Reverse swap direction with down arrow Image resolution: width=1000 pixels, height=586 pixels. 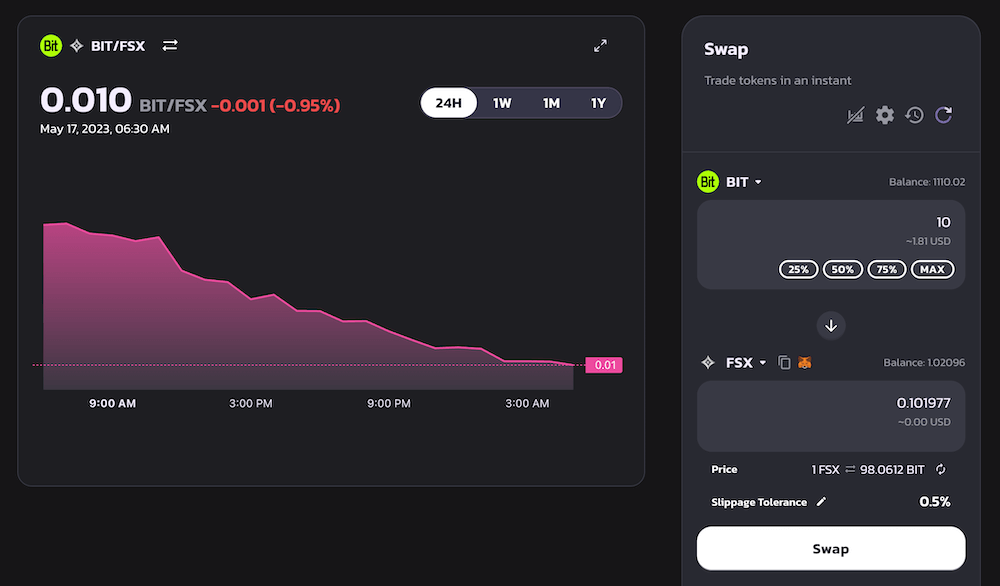click(x=830, y=325)
